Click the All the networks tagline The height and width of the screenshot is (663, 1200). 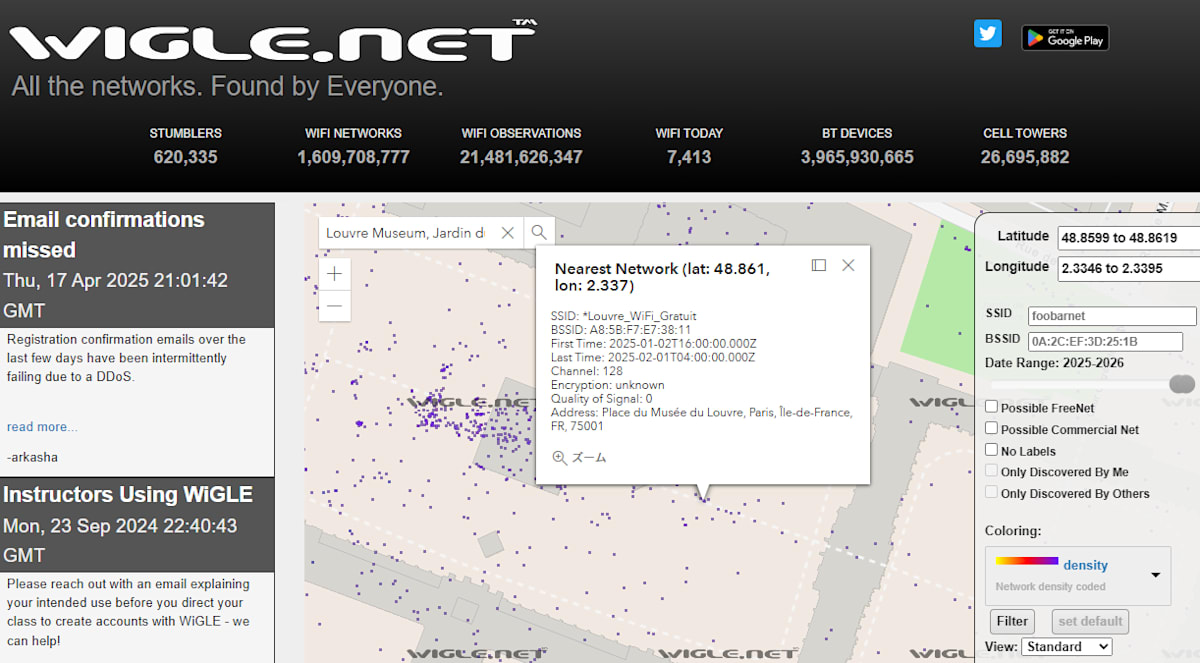click(x=227, y=87)
